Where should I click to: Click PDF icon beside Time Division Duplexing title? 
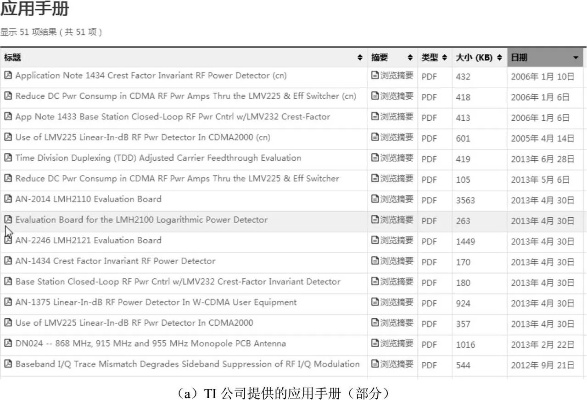(x=8, y=158)
